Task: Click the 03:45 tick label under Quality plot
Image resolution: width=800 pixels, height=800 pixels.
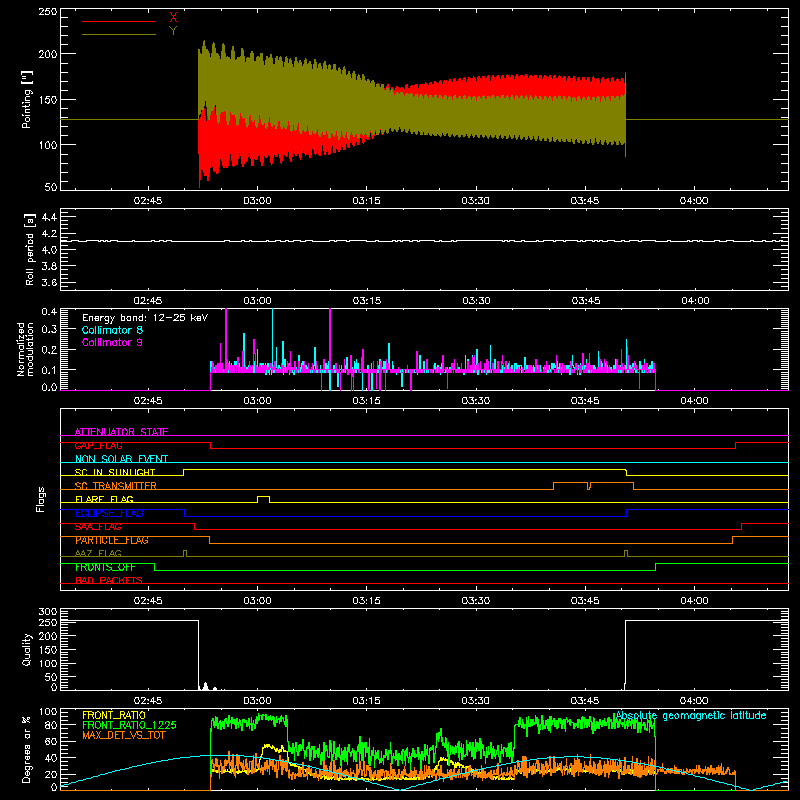Action: click(585, 701)
